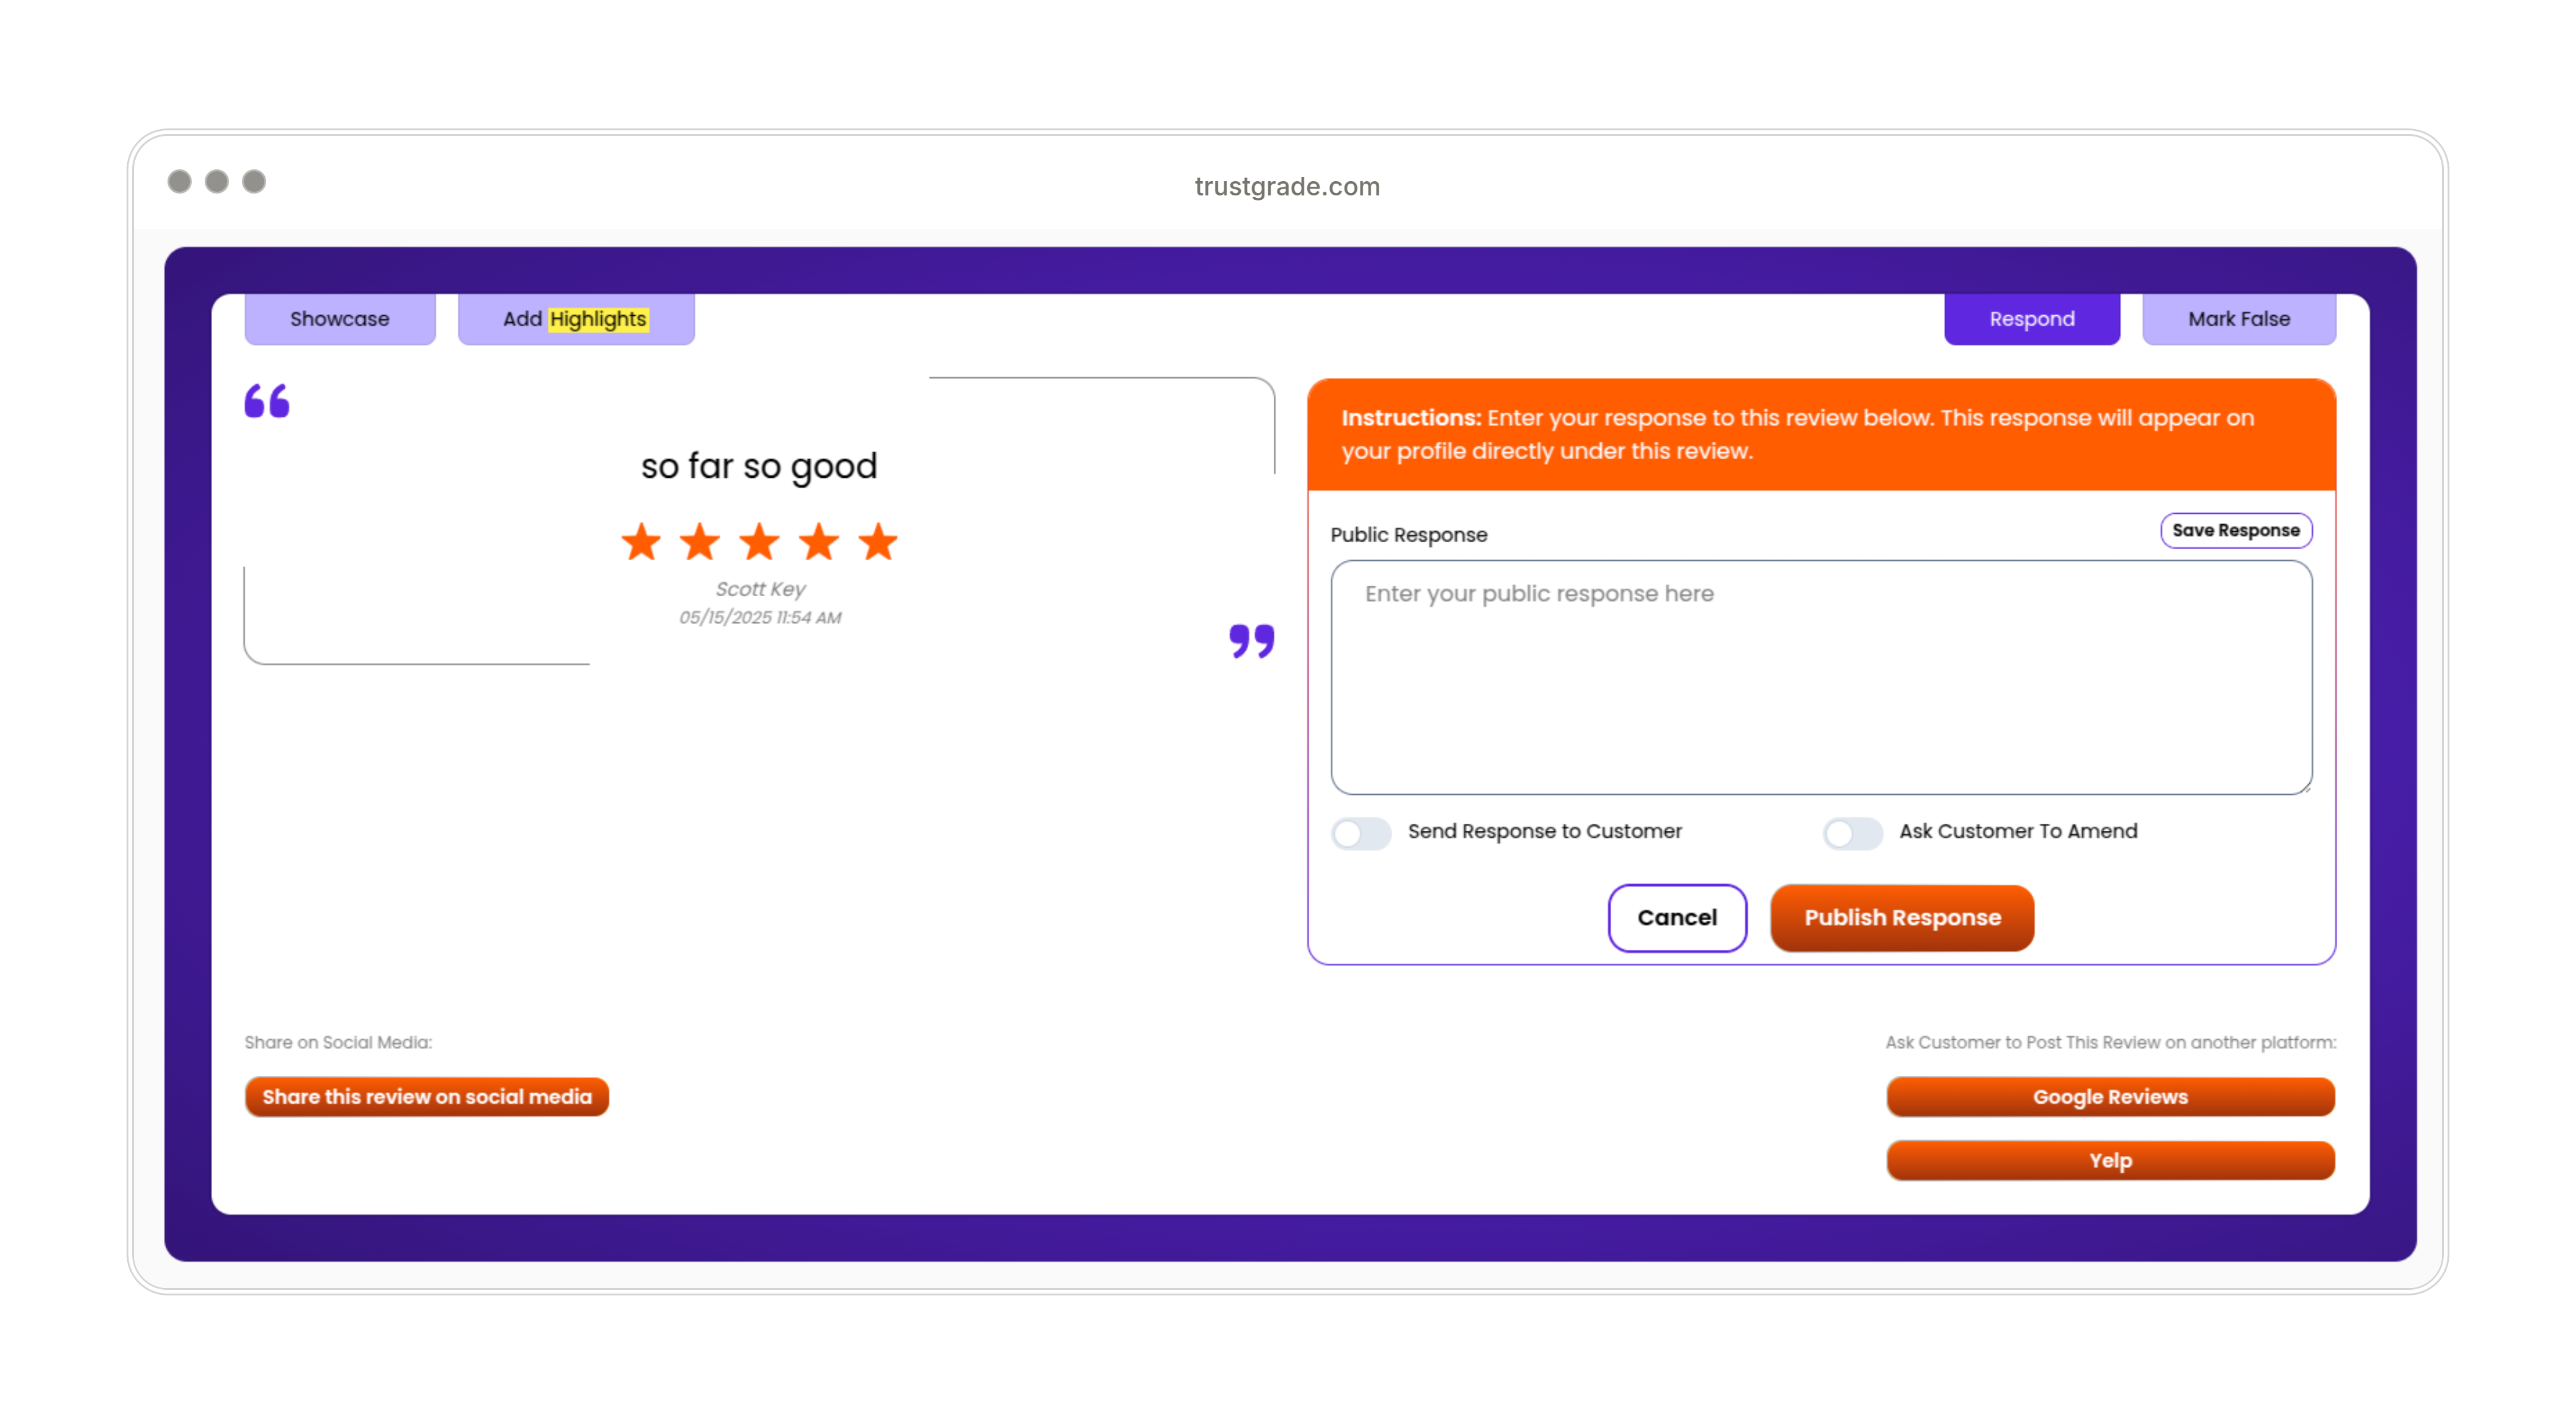Share this review on social media
The image size is (2576, 1422).
pos(427,1096)
